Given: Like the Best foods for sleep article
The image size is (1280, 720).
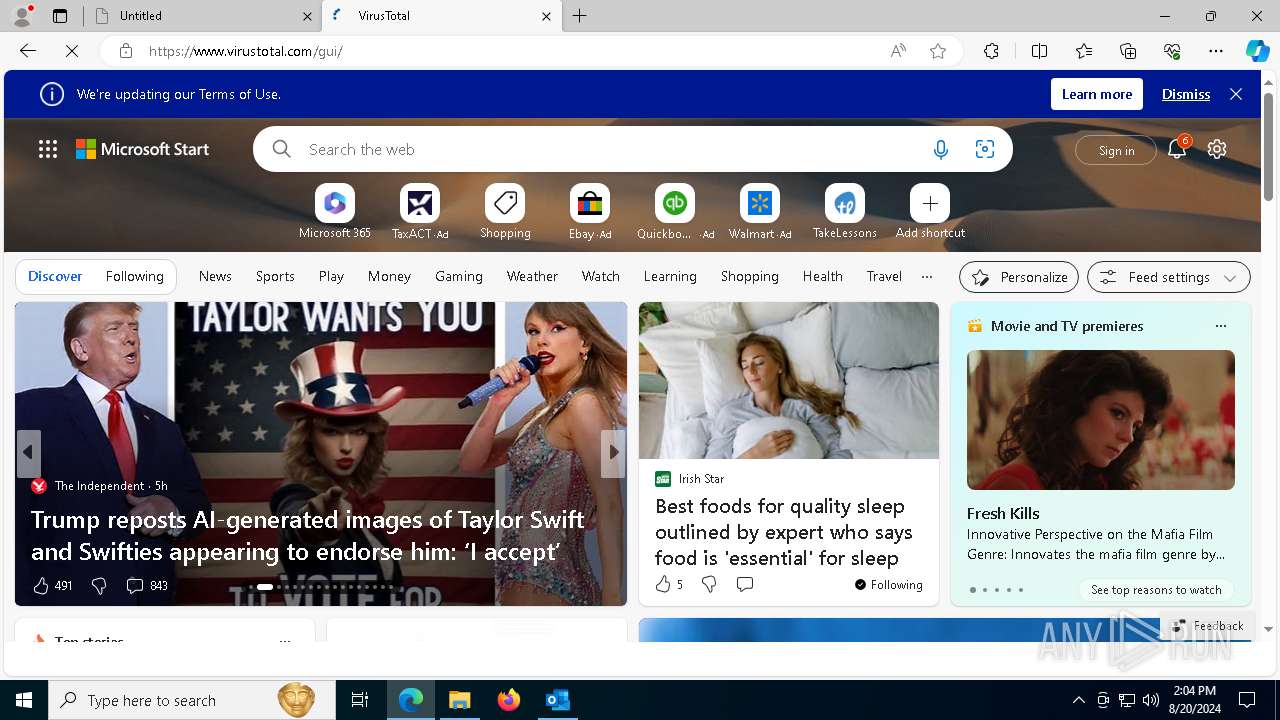Looking at the screenshot, I should click(663, 584).
